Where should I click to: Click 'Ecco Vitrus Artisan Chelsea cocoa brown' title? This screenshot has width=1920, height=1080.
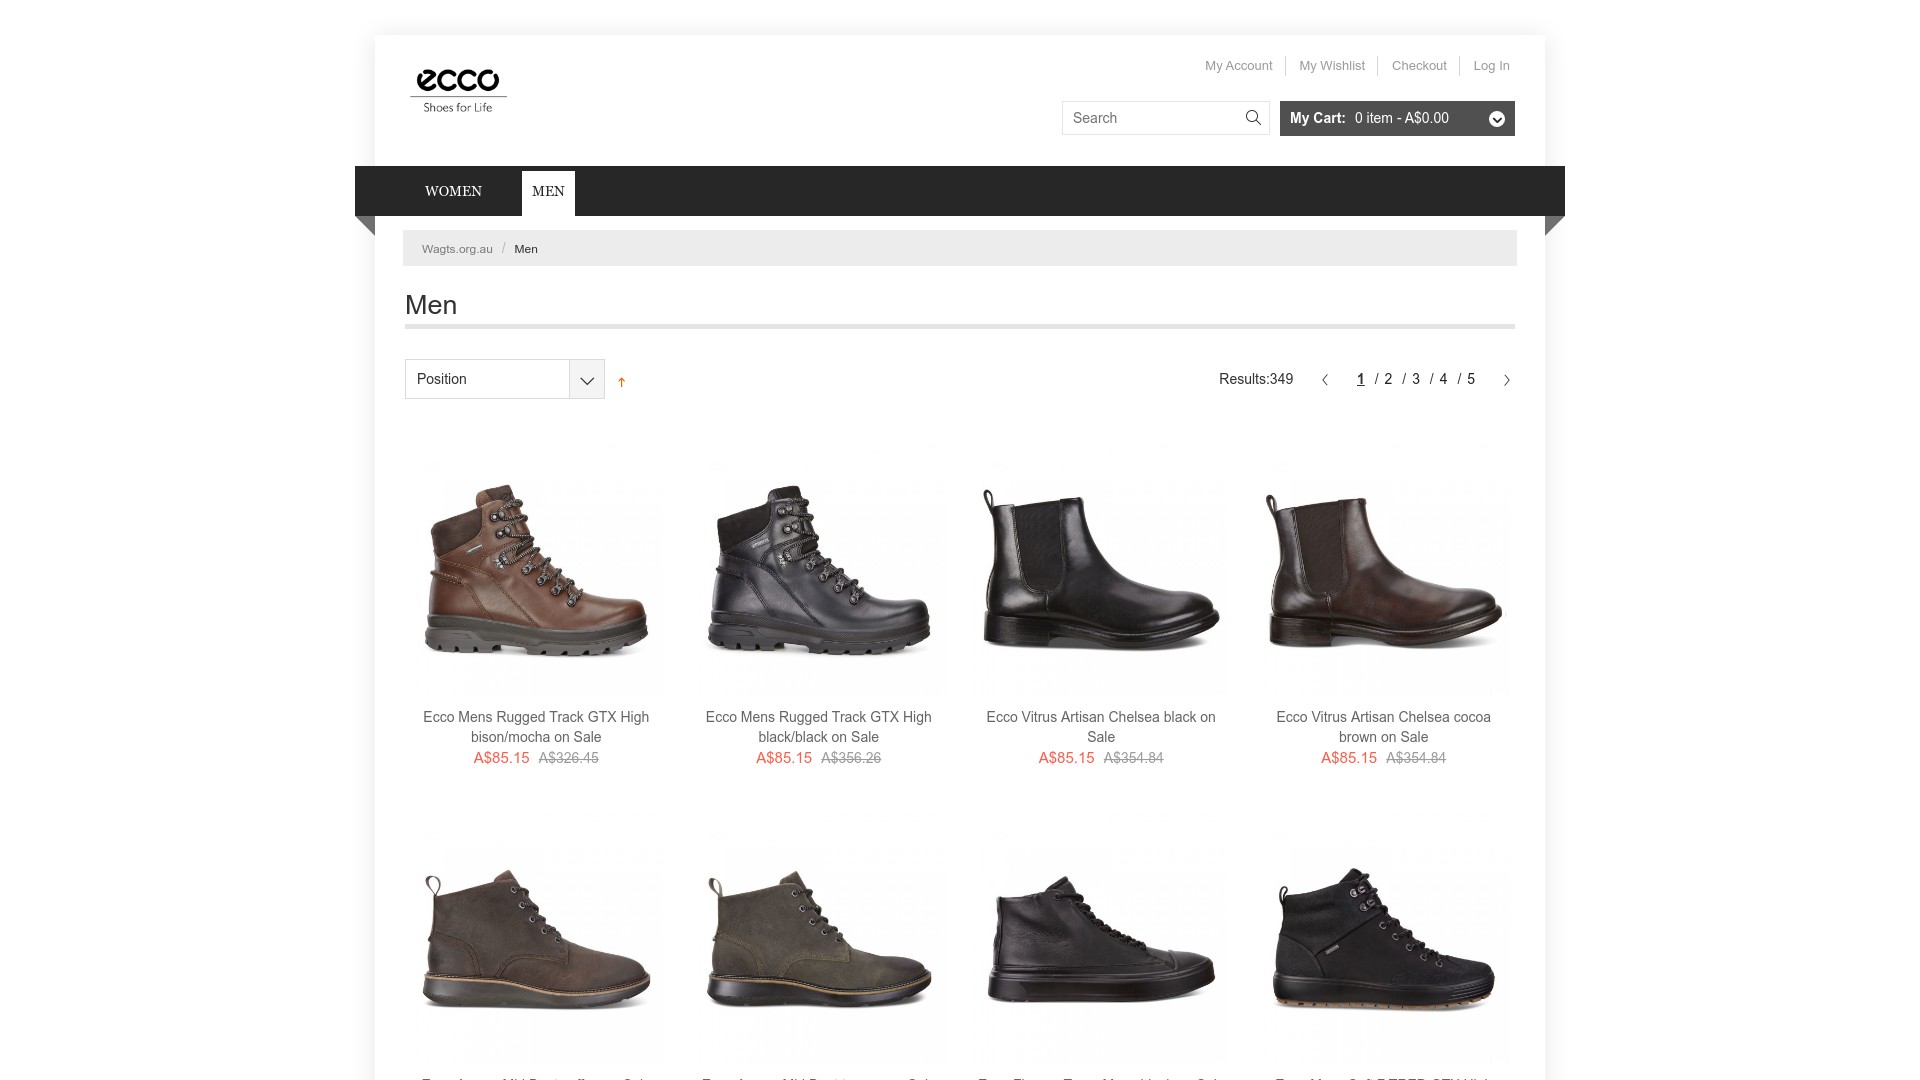point(1384,727)
